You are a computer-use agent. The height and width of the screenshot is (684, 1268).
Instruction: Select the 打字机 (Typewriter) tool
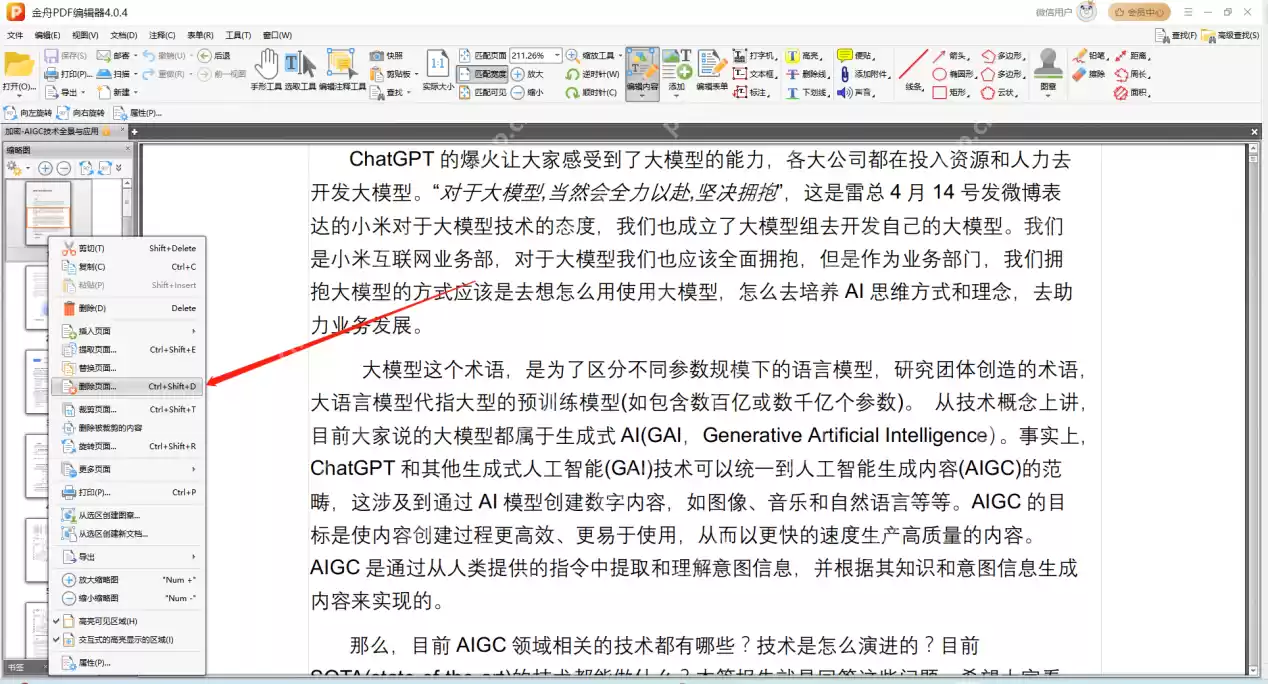[754, 58]
